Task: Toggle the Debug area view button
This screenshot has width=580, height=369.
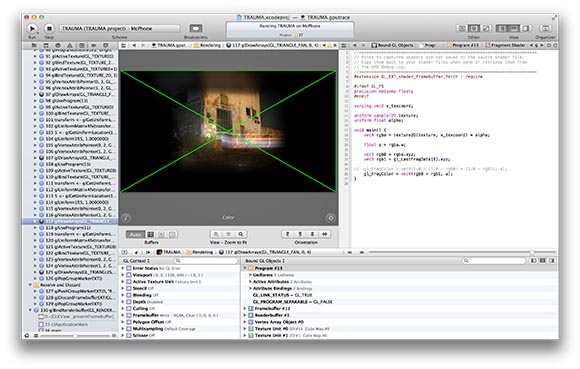Action: (514, 28)
